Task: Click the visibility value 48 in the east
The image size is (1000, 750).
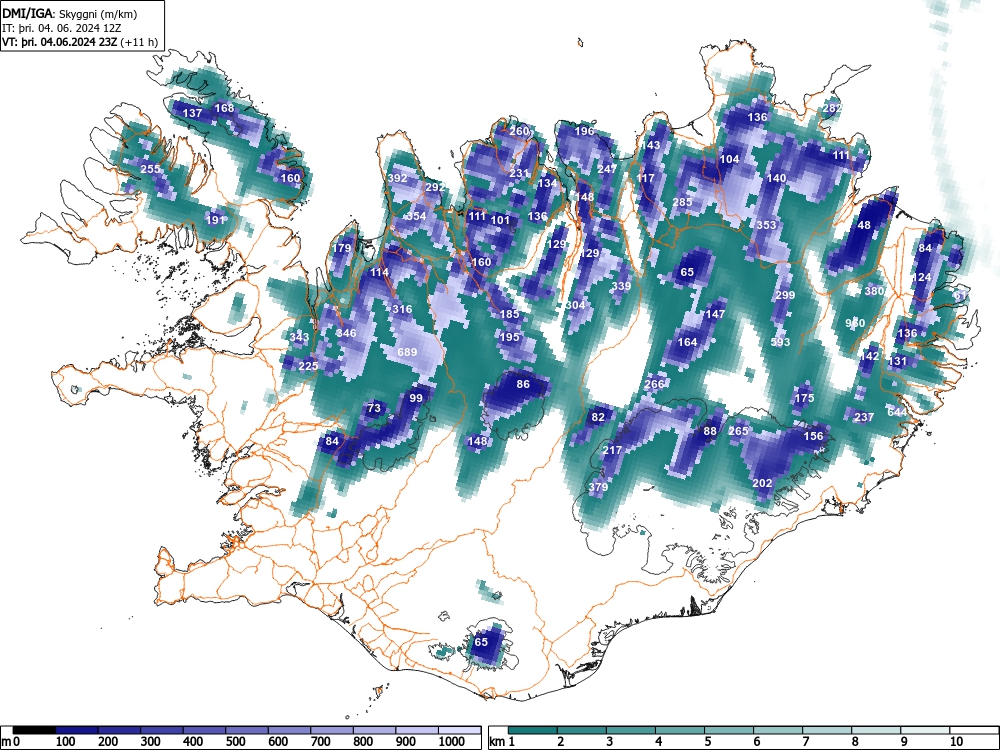Action: click(864, 225)
